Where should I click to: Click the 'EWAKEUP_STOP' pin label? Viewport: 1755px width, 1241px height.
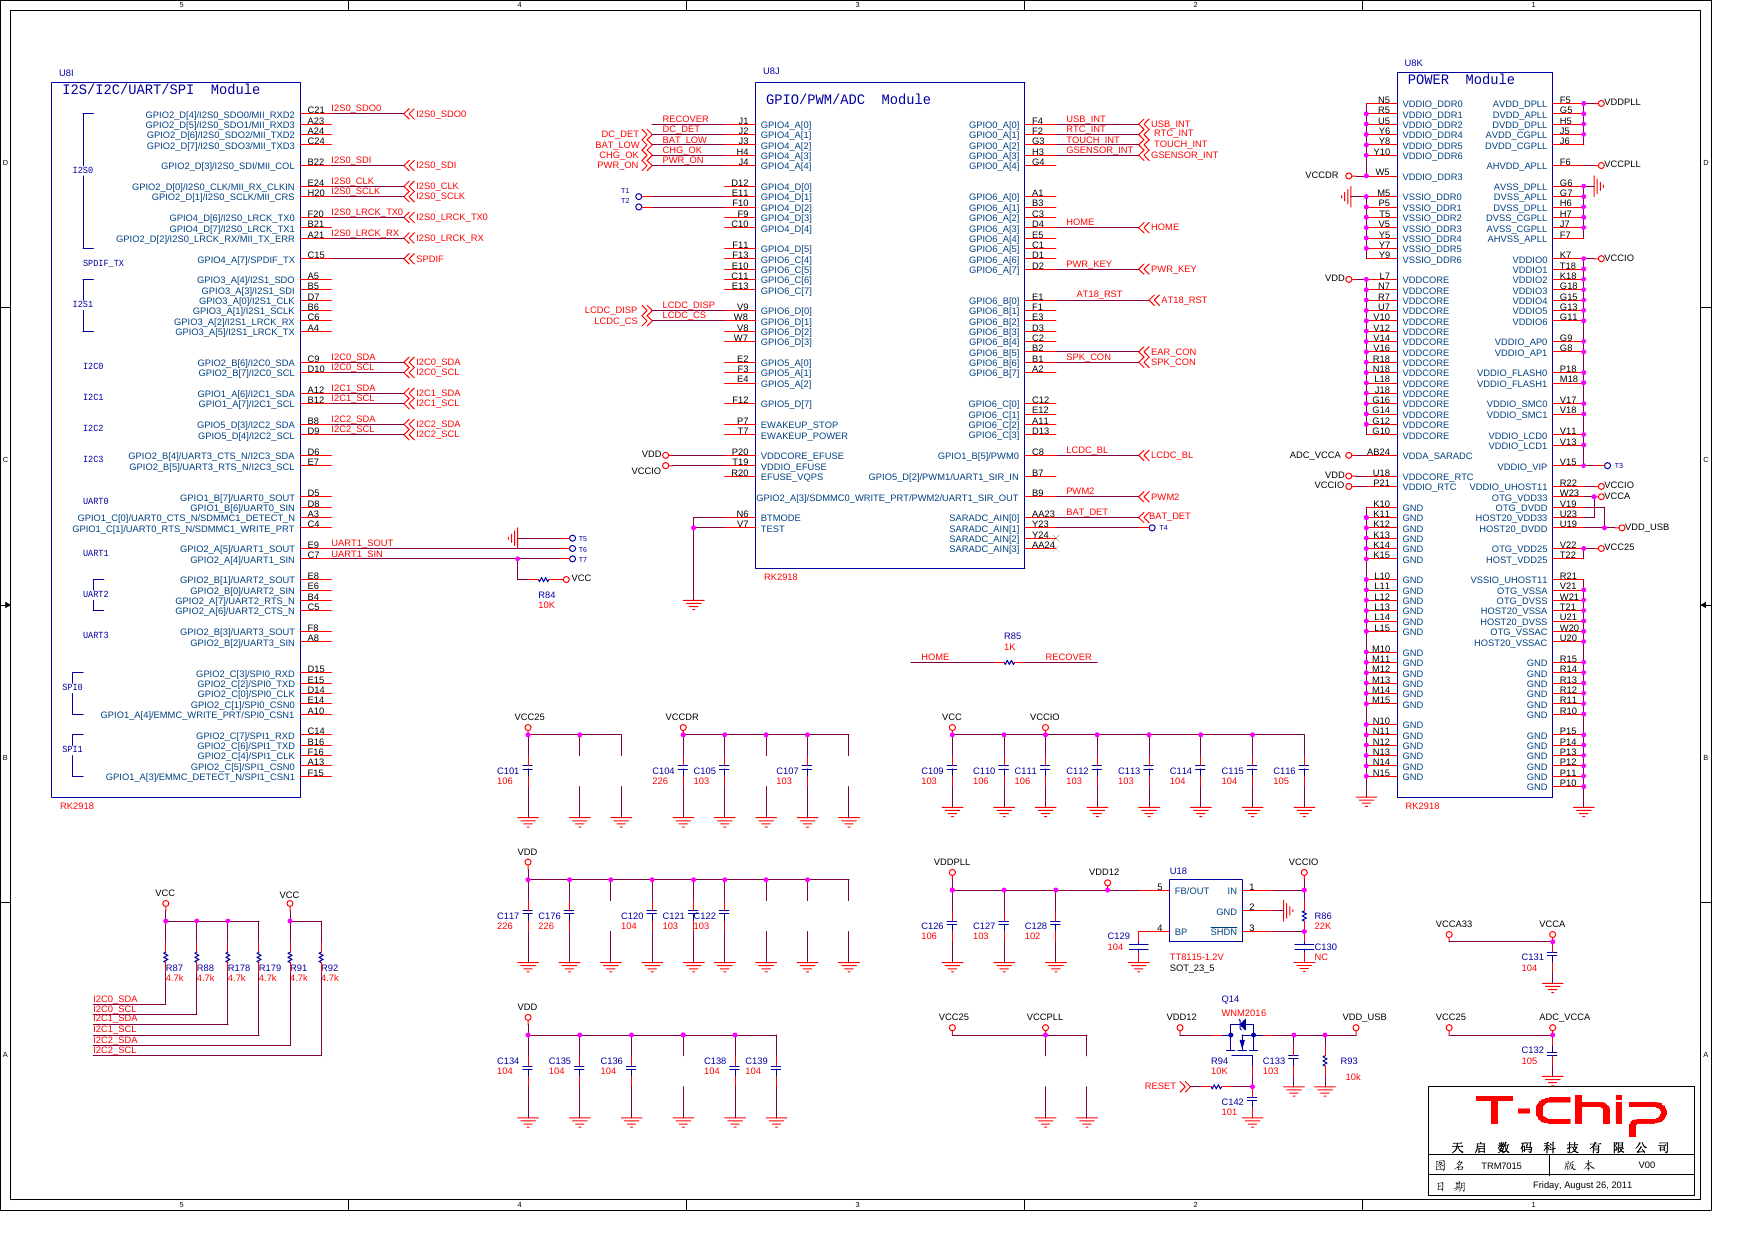(799, 425)
